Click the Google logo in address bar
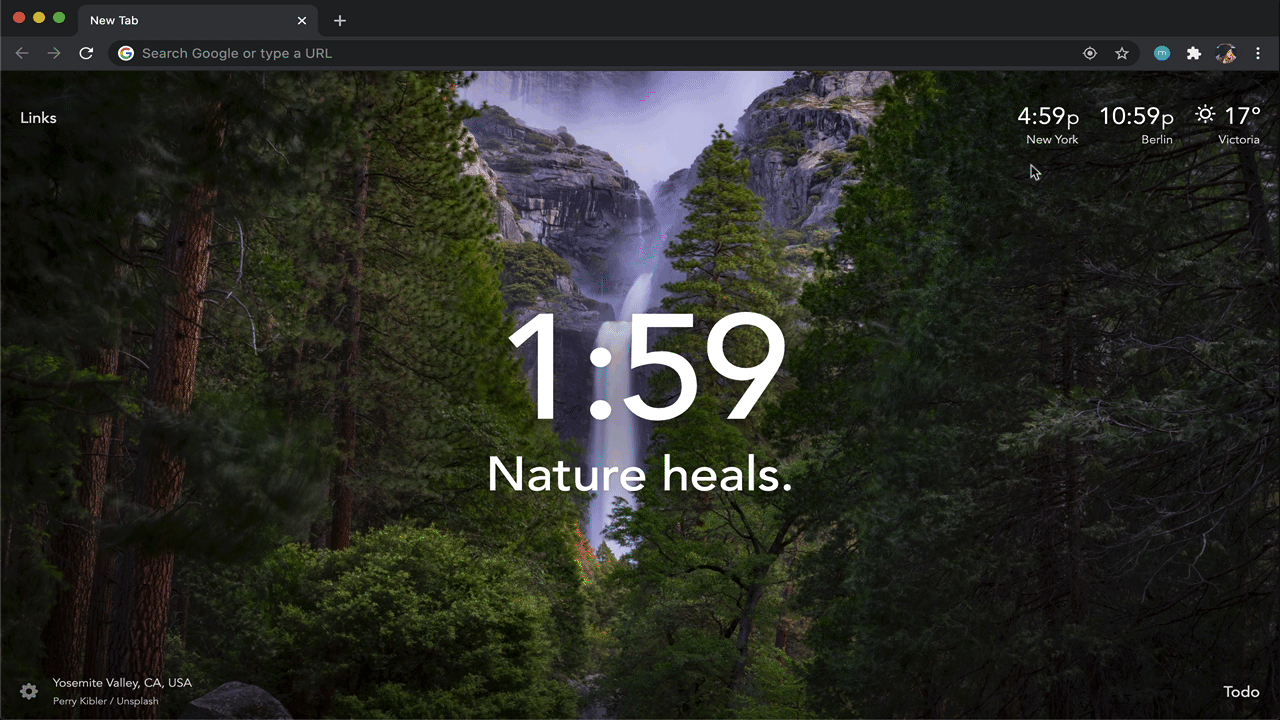This screenshot has height=720, width=1280. (126, 53)
